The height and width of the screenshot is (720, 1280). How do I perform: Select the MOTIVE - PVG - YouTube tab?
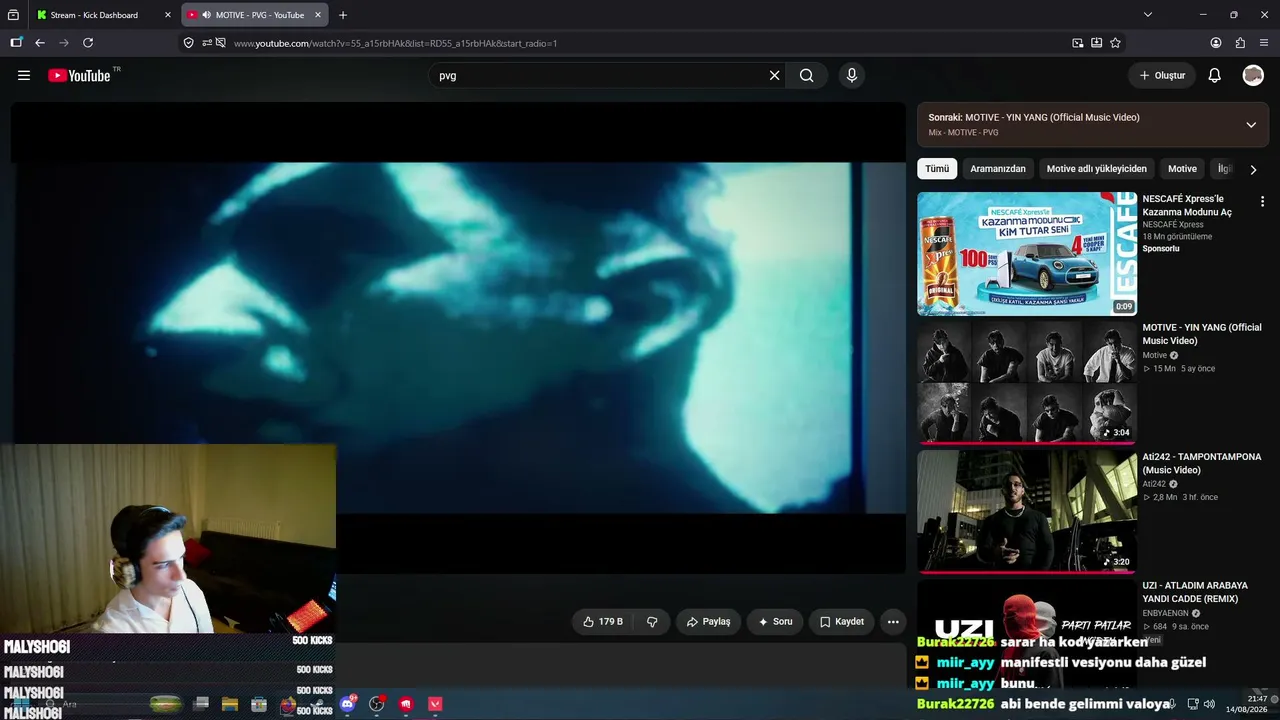click(x=254, y=15)
